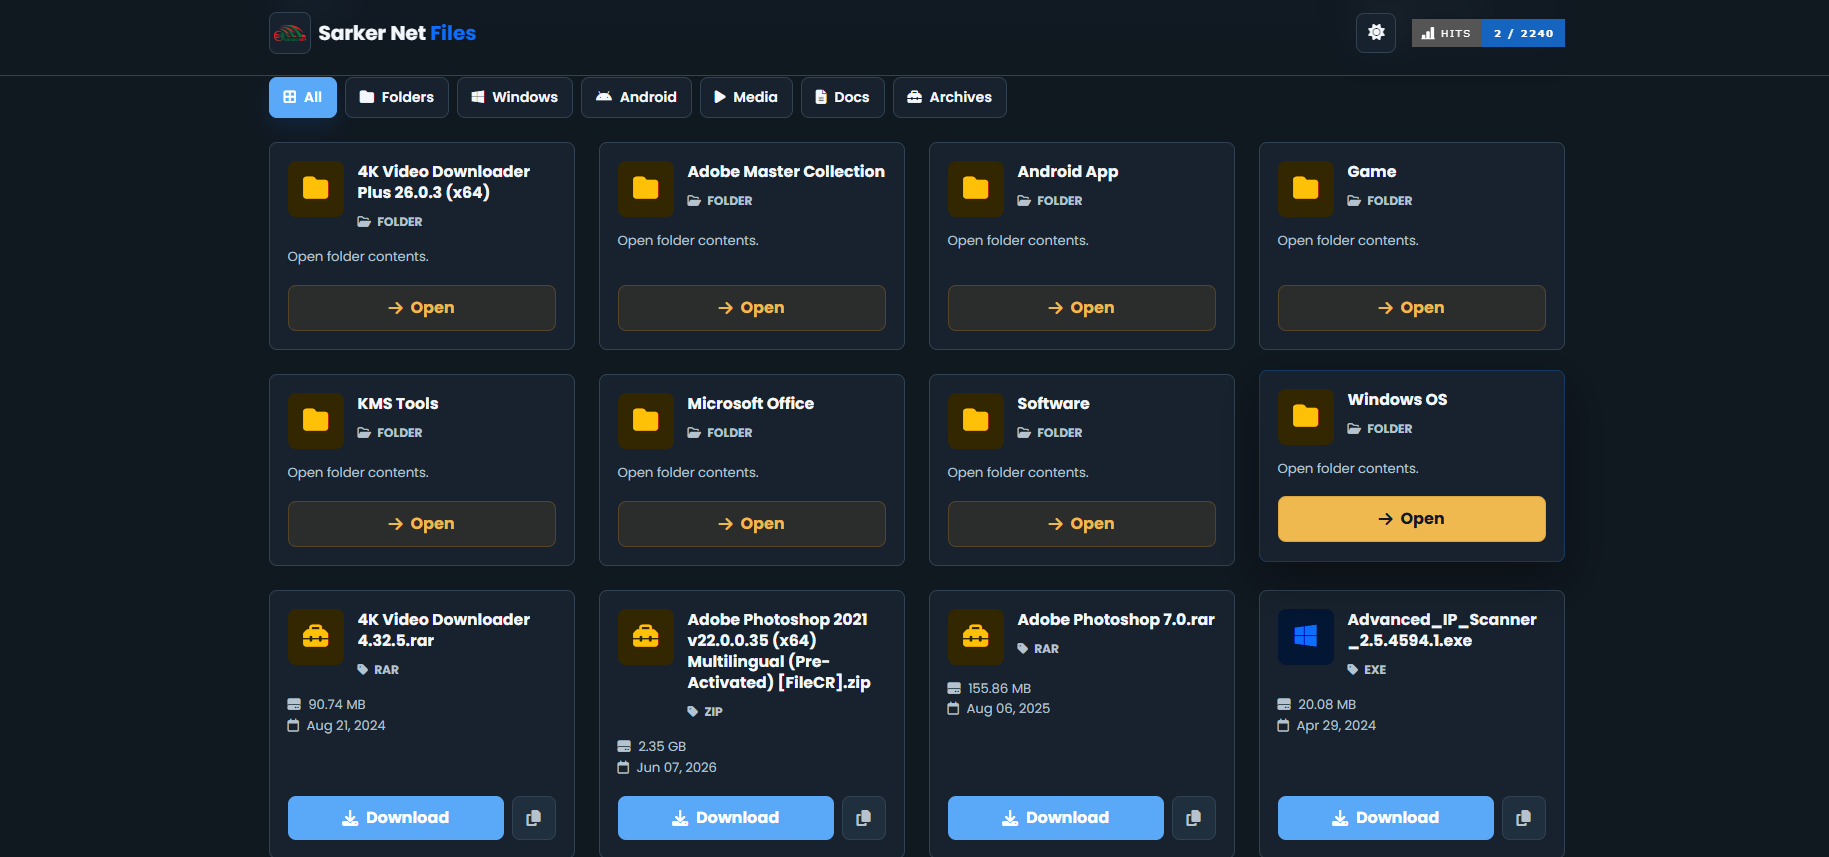Click the RAR tag under Adobe Photoshop 7.0
The height and width of the screenshot is (857, 1829).
tap(1038, 649)
